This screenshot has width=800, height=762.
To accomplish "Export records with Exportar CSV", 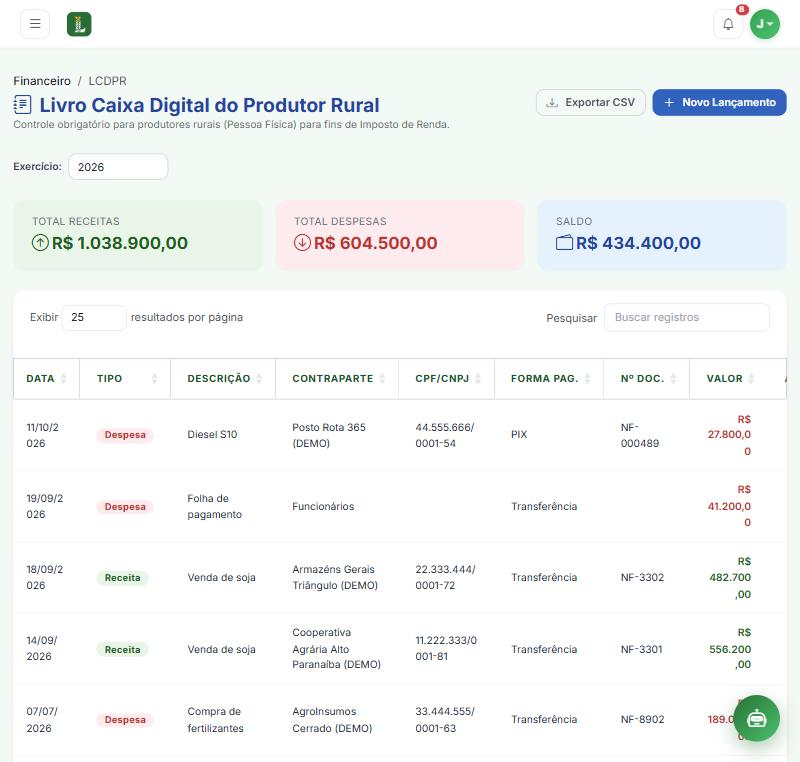I will pyautogui.click(x=591, y=103).
